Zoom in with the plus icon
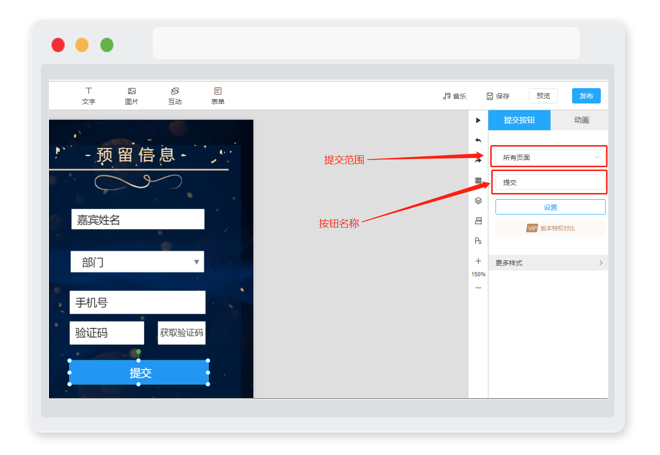The height and width of the screenshot is (455, 660). [478, 261]
